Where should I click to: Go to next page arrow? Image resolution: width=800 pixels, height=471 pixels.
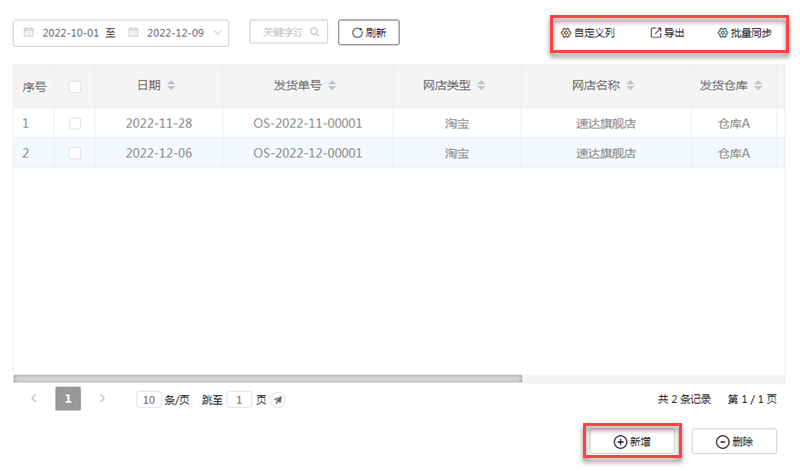pos(102,399)
